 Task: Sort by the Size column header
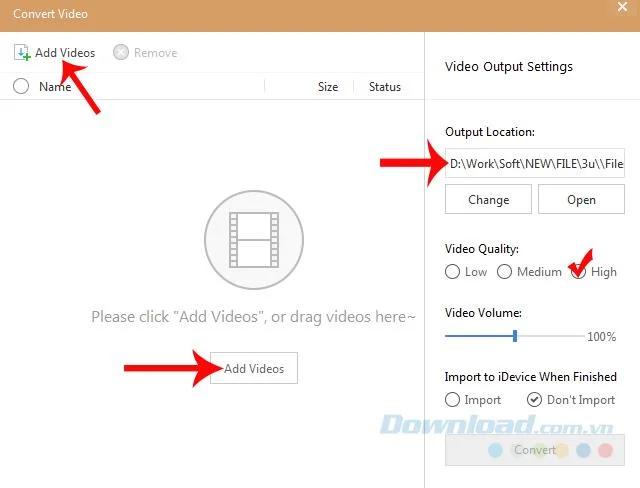click(x=328, y=87)
